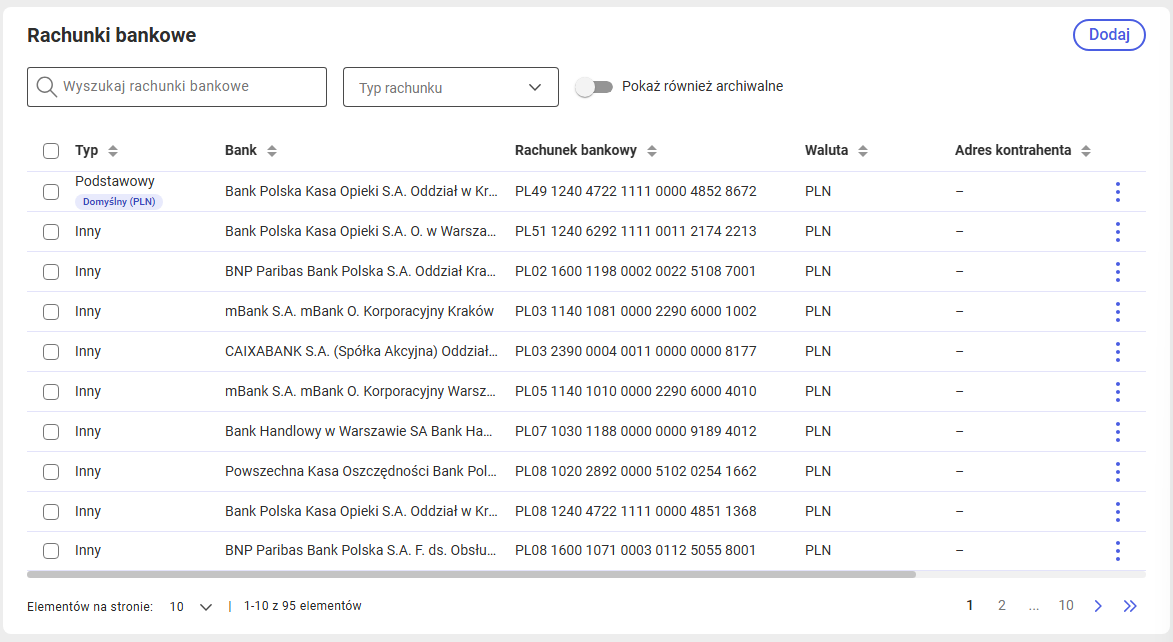Sort by Waluta column arrows
This screenshot has height=642, width=1173.
863,151
